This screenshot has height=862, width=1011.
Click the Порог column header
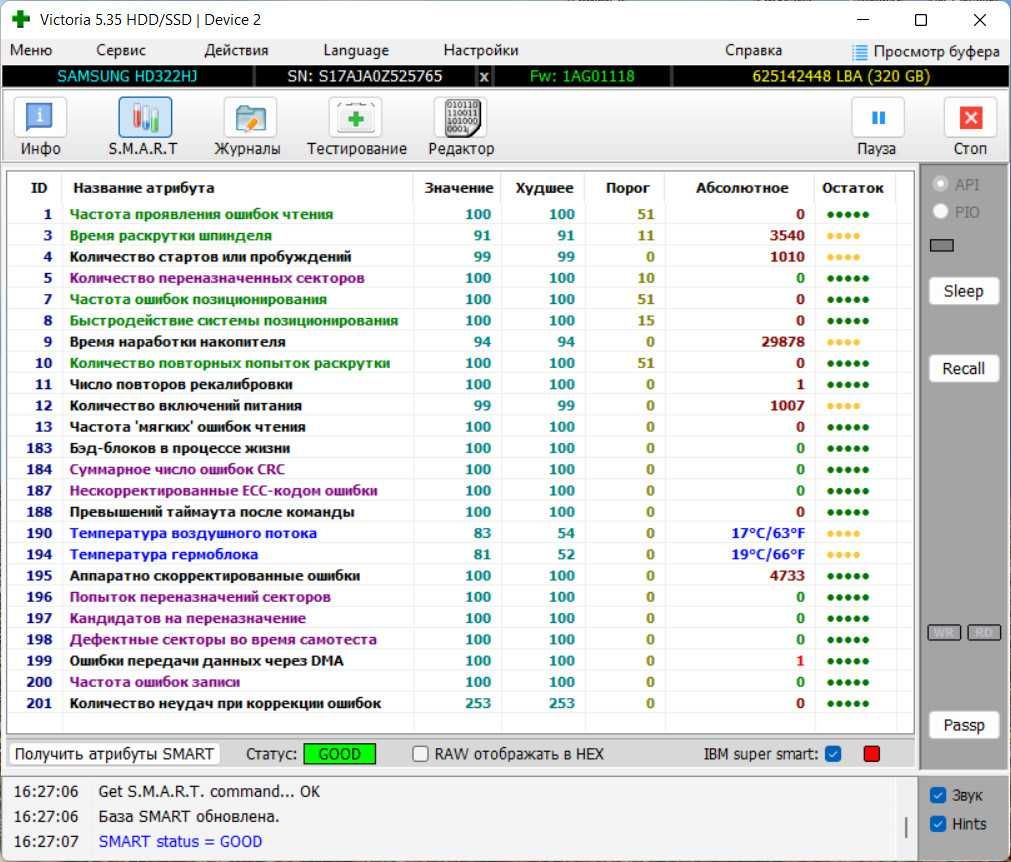(627, 188)
